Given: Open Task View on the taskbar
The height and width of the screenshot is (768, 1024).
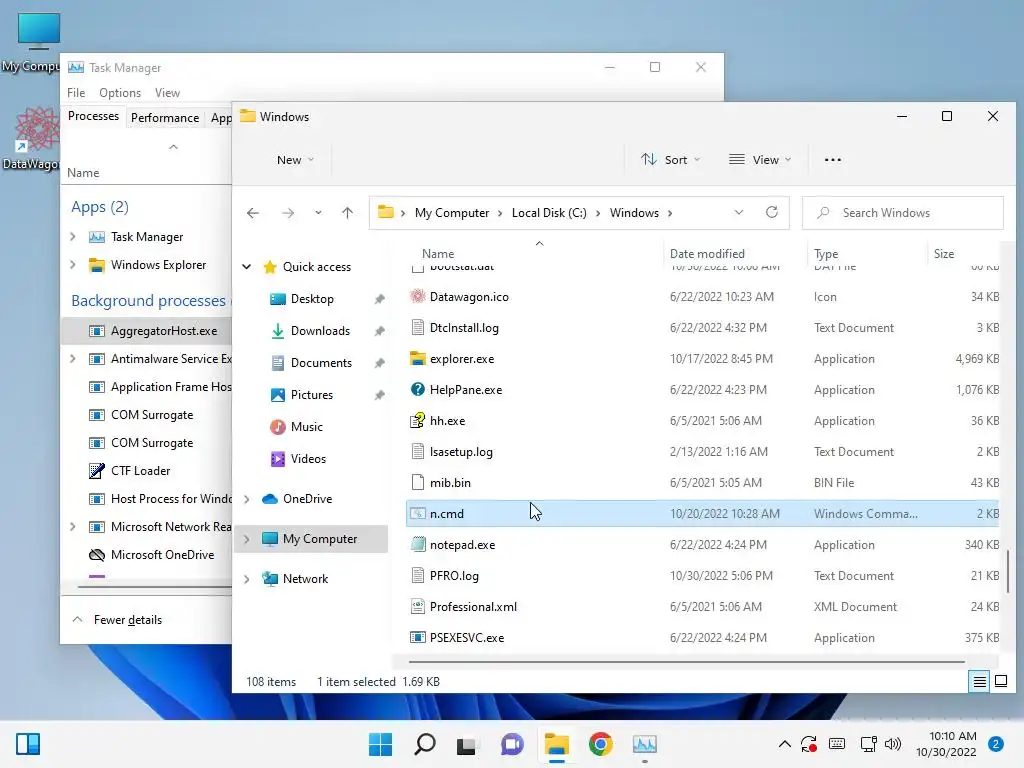Looking at the screenshot, I should [466, 744].
